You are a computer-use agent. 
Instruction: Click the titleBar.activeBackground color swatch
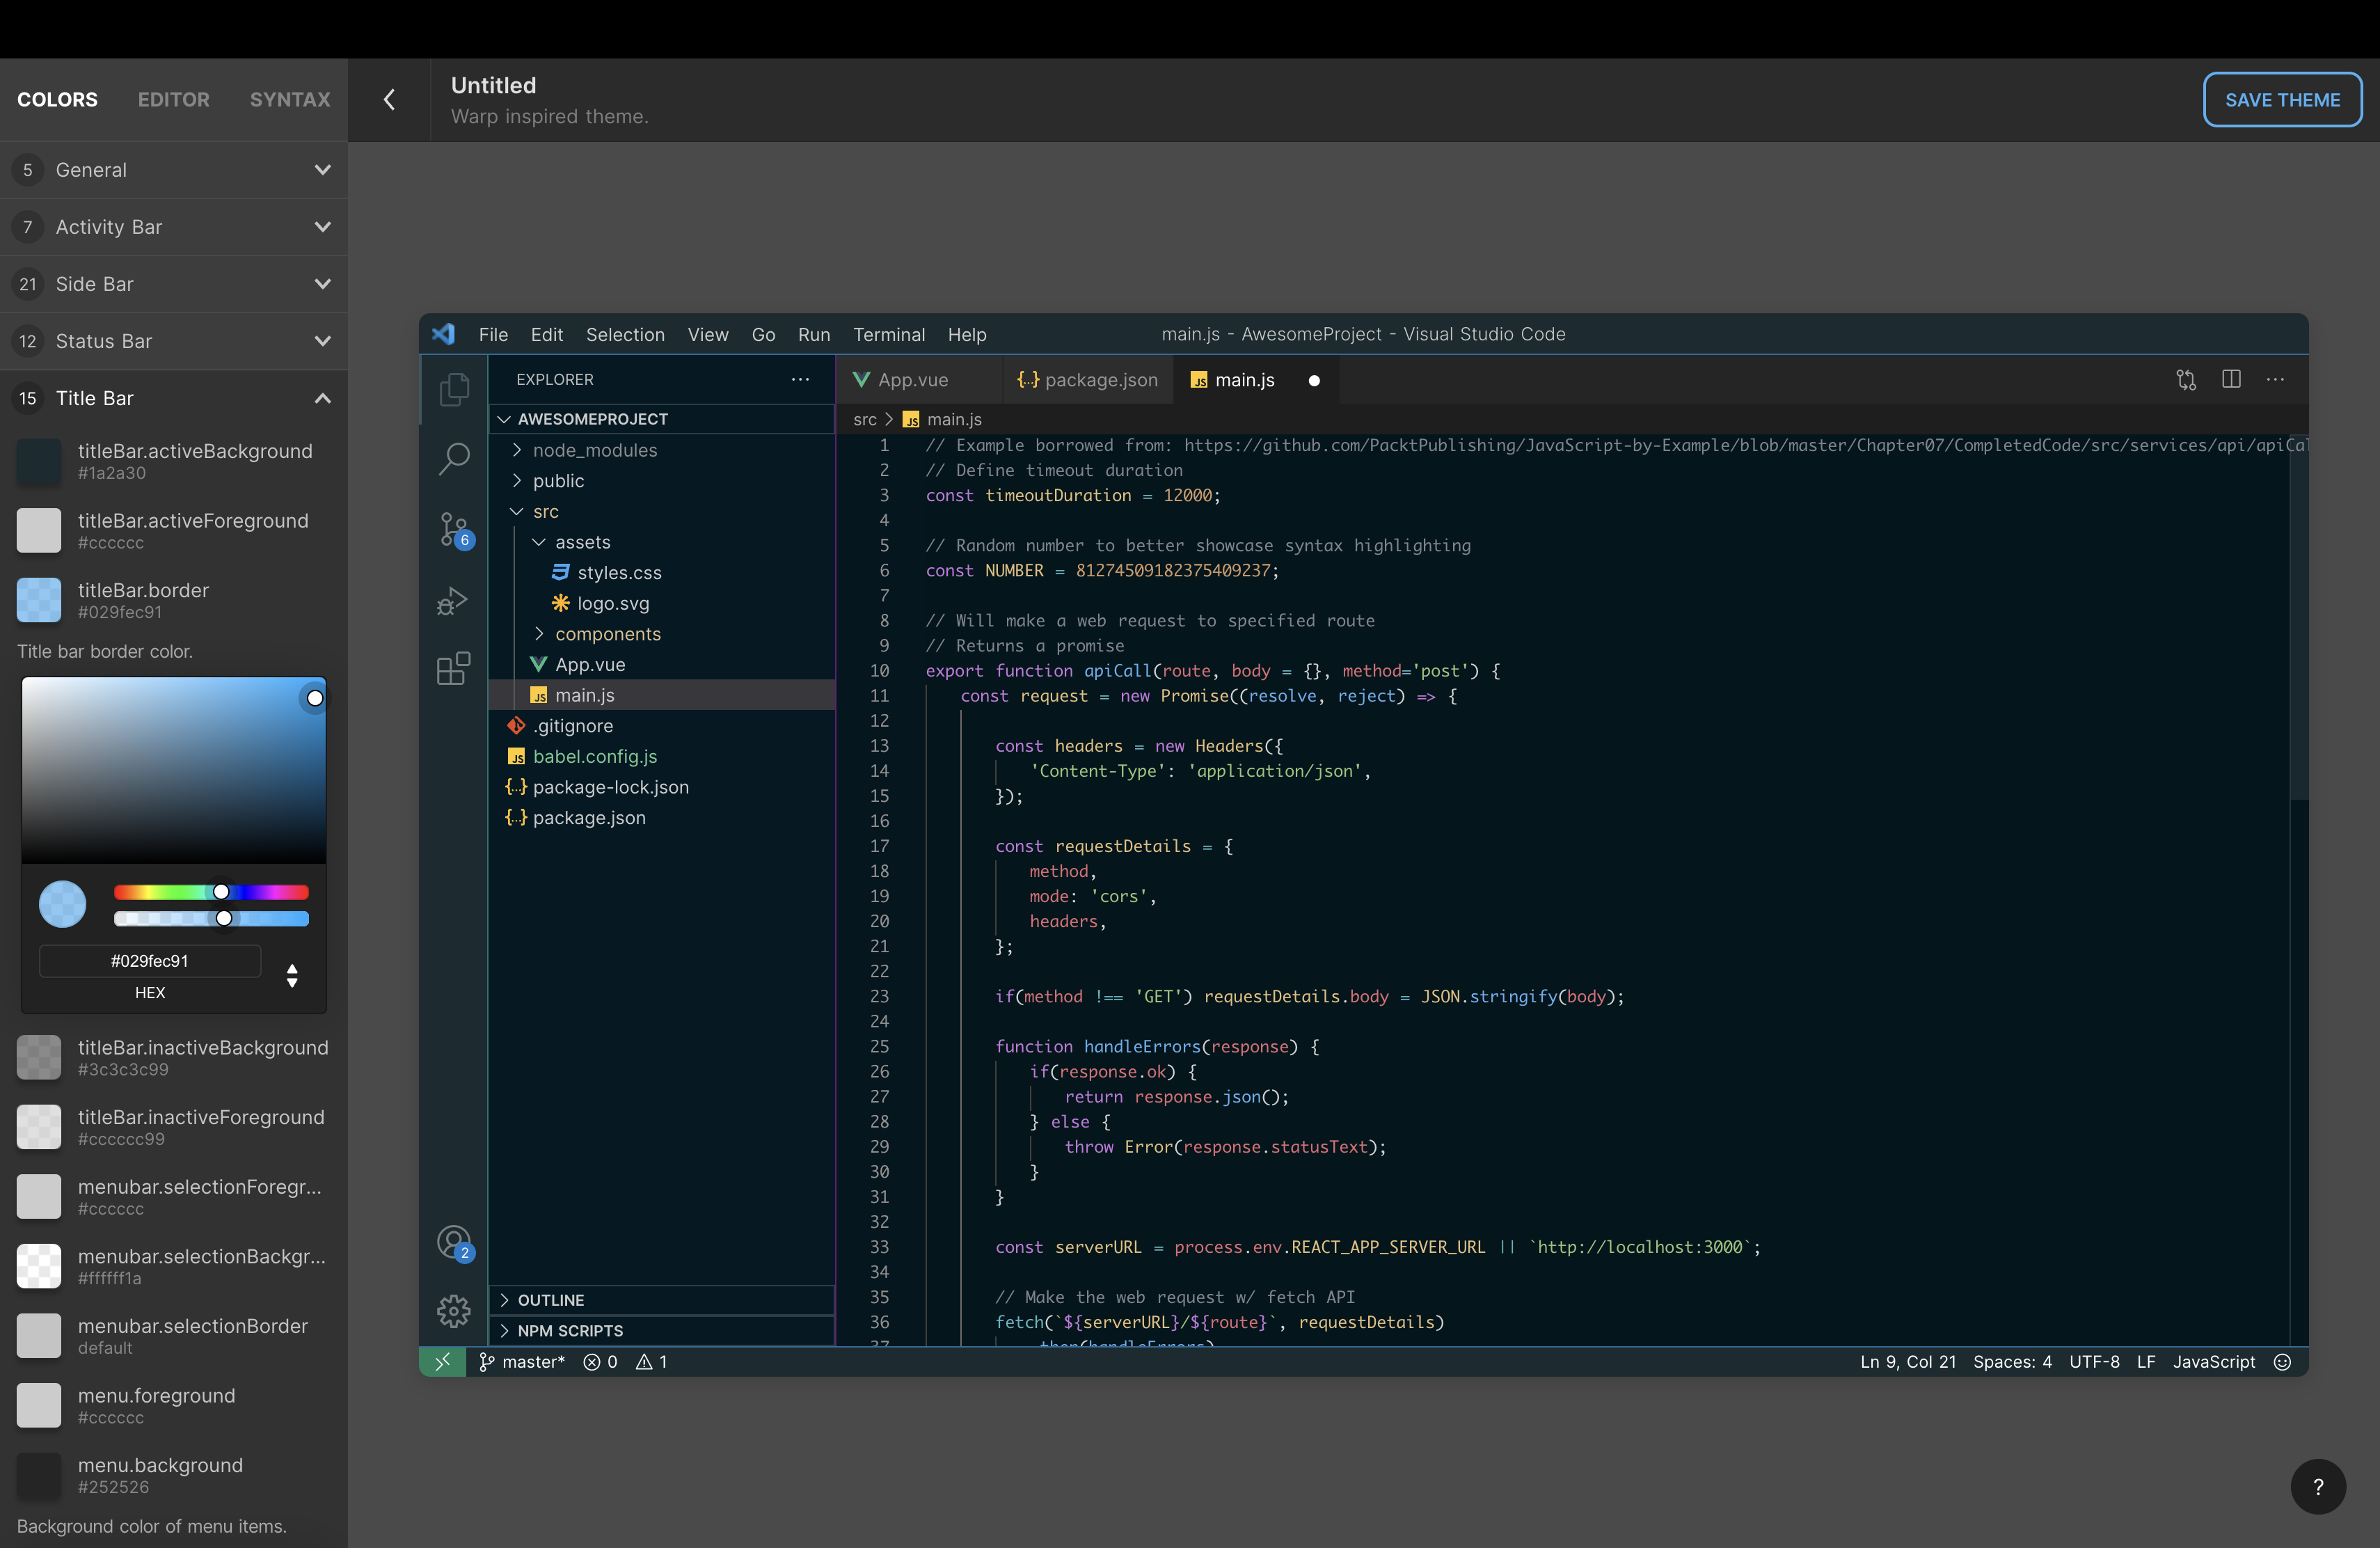tap(39, 461)
